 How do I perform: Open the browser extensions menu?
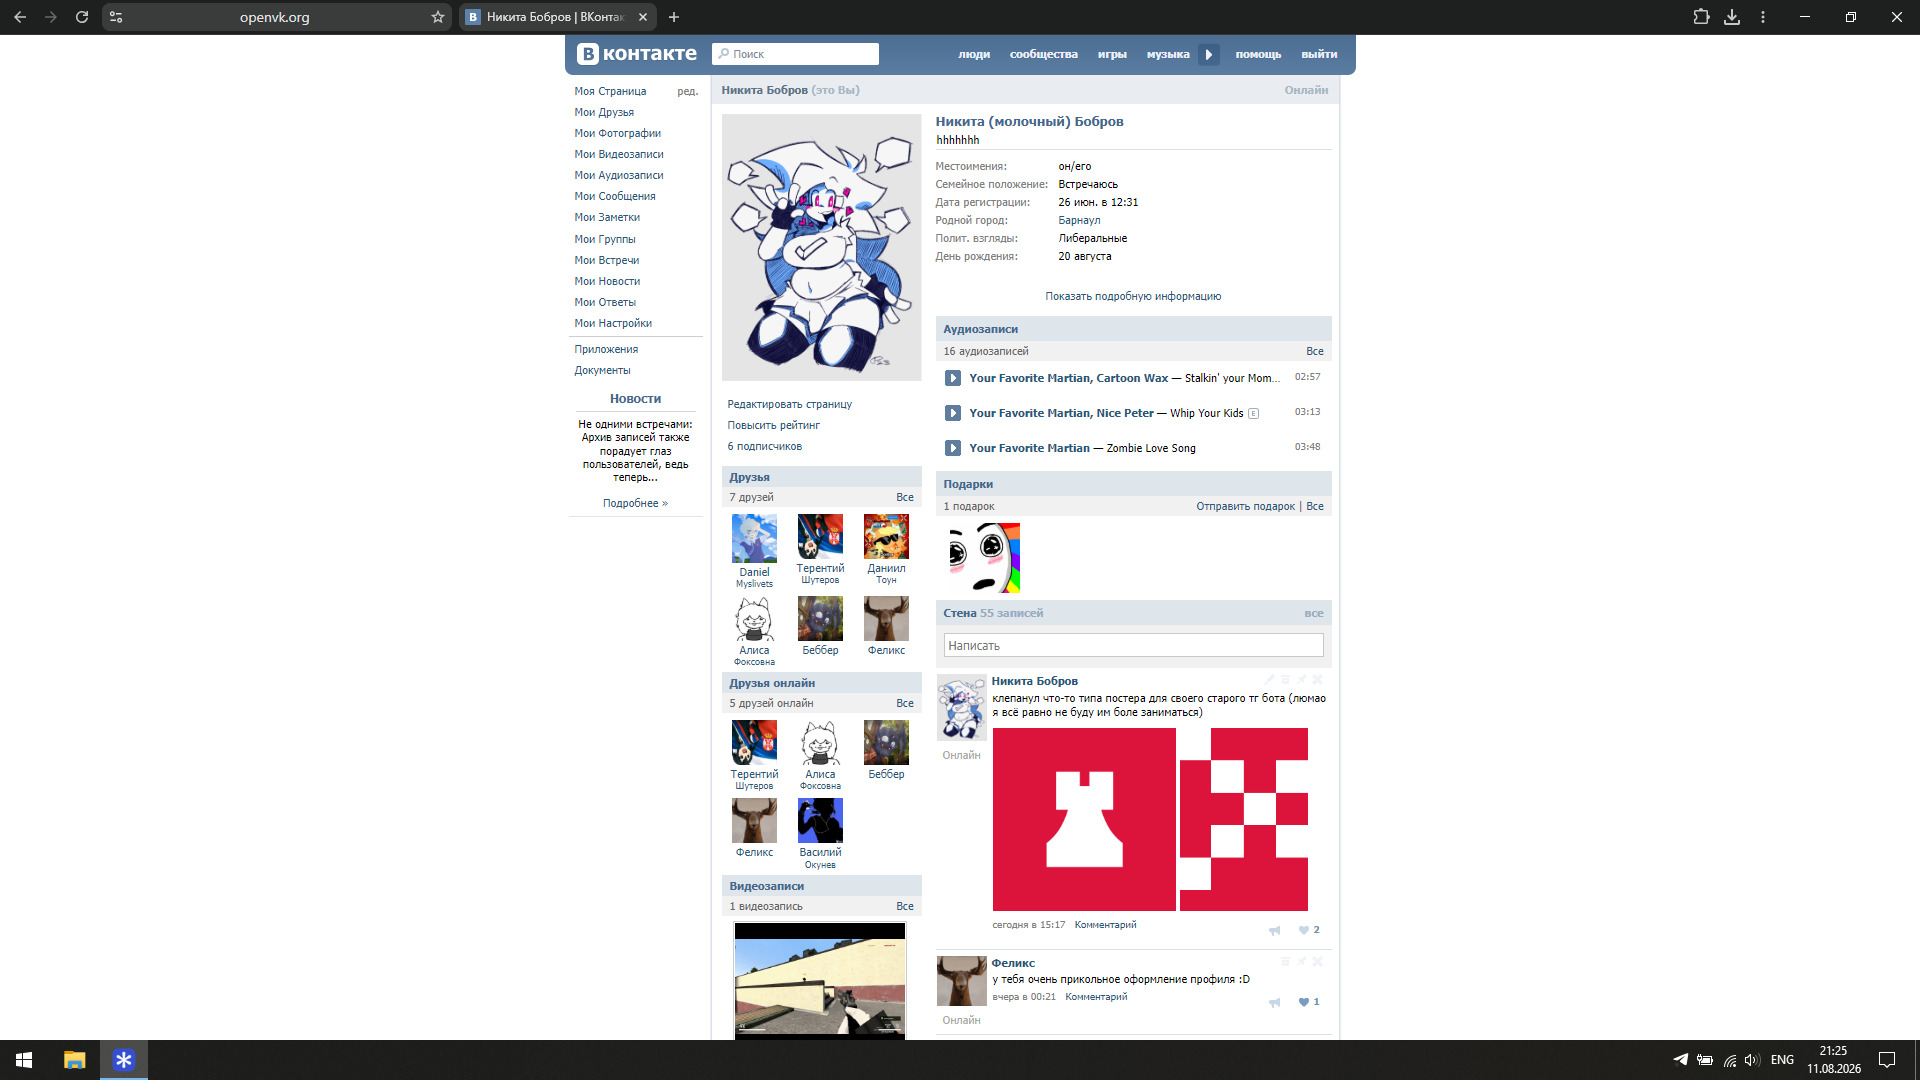coord(1701,17)
